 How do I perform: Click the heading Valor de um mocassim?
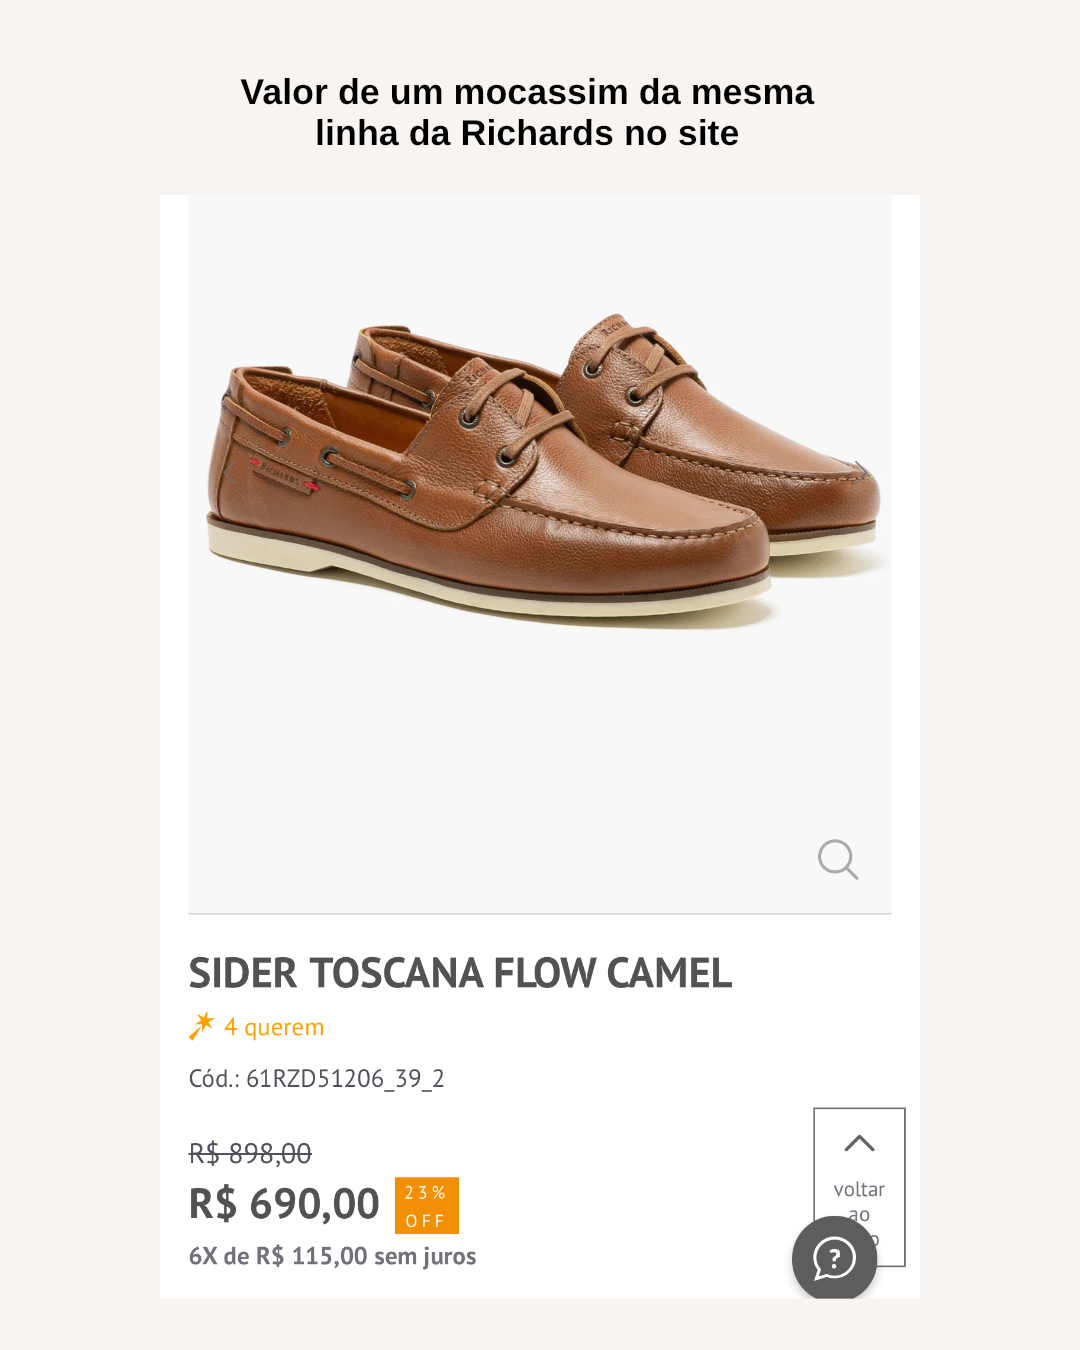point(527,112)
